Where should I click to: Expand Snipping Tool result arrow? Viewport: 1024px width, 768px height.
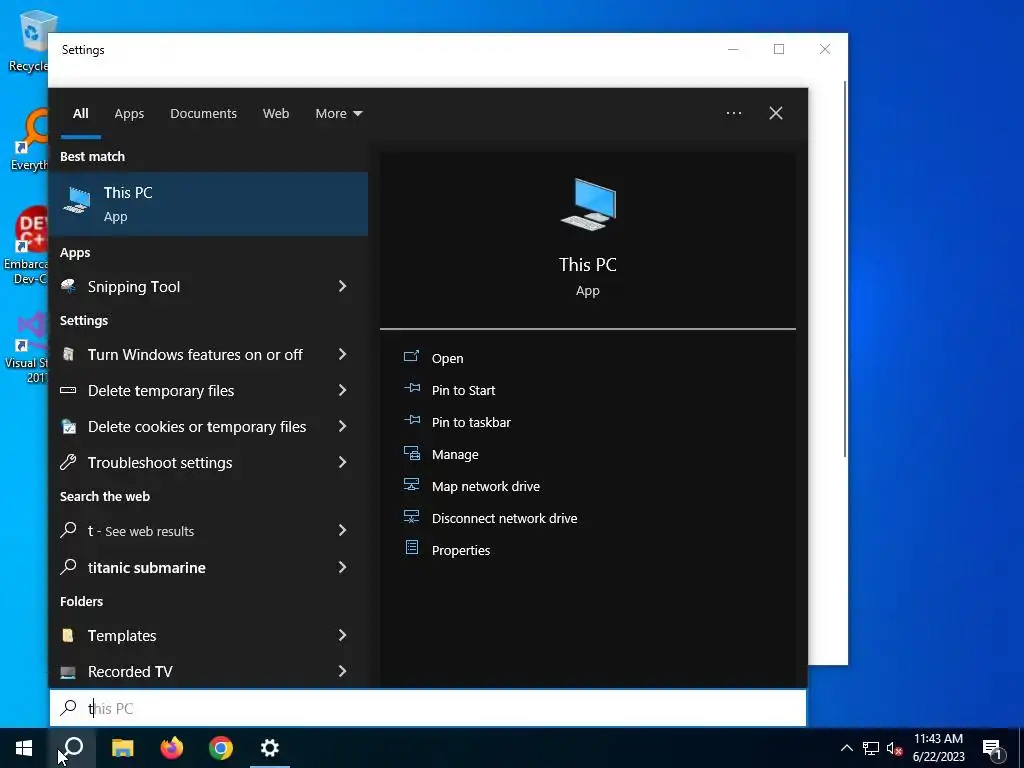(342, 286)
